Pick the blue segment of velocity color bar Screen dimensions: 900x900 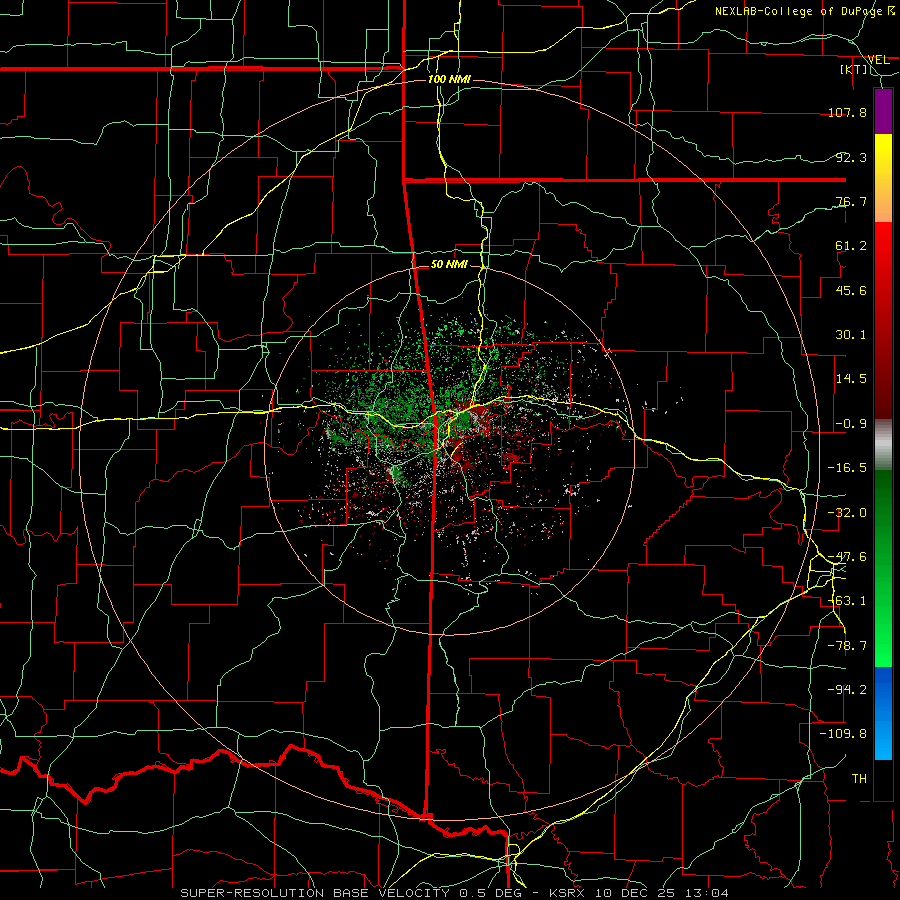(883, 713)
